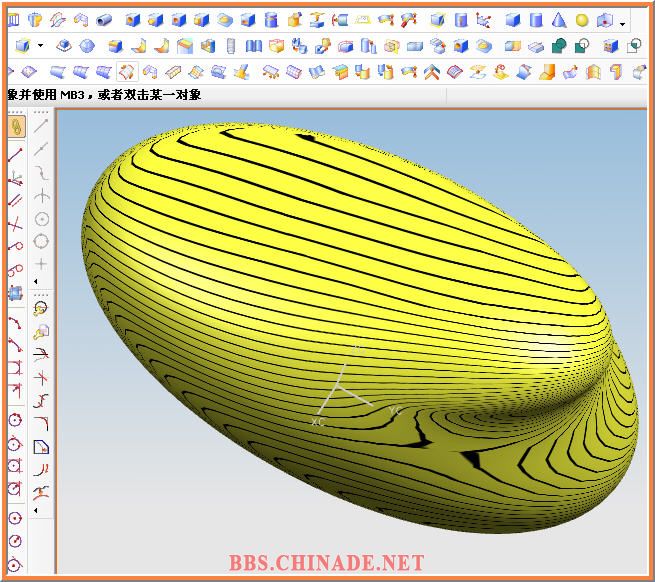
Task: Expand the lower left toolbar overflow arrow
Action: click(x=37, y=510)
